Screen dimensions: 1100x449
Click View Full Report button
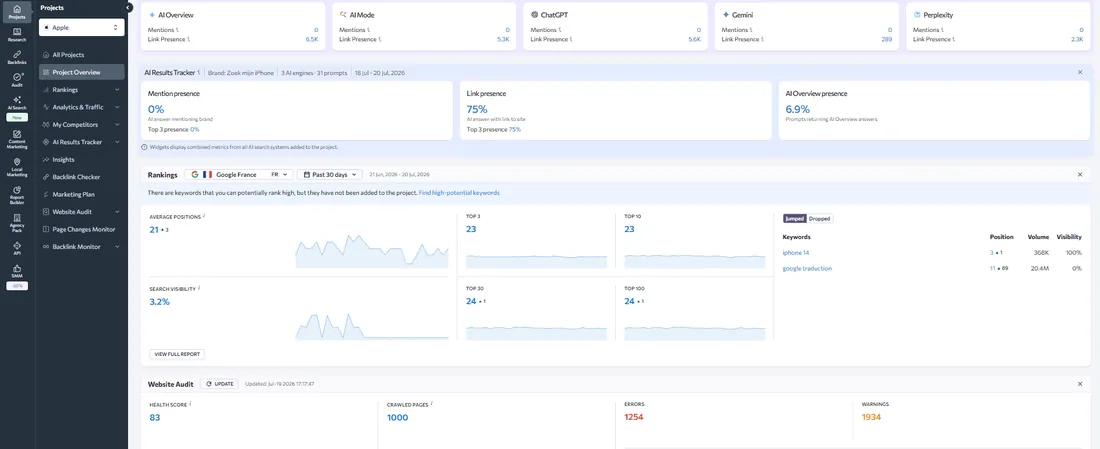[x=177, y=354]
